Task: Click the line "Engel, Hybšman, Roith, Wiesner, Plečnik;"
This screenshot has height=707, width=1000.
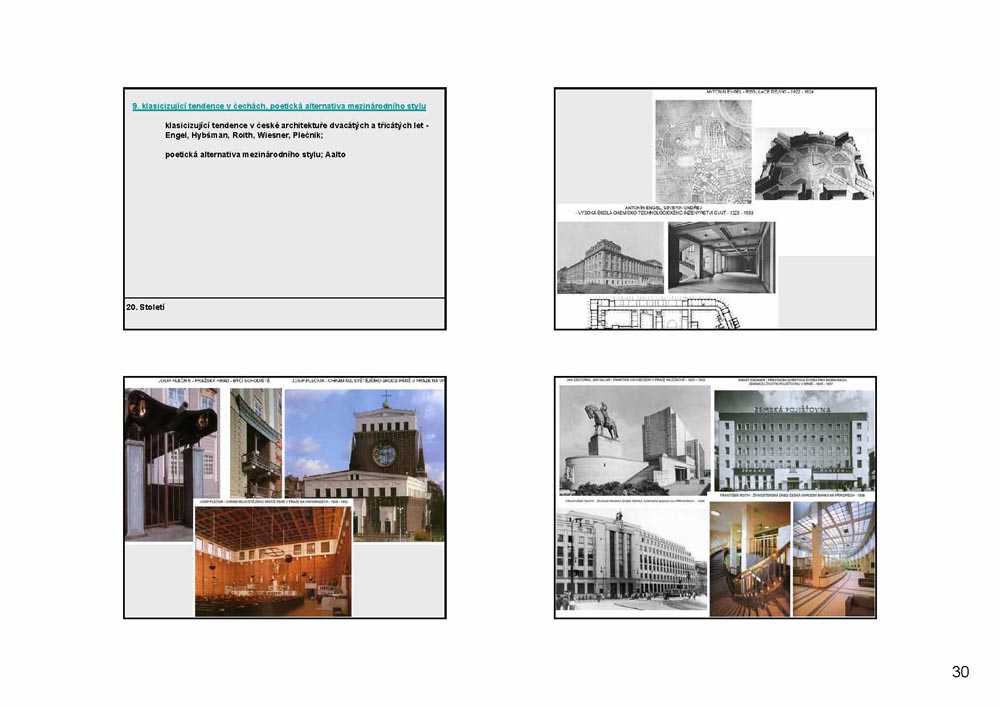Action: coord(244,136)
